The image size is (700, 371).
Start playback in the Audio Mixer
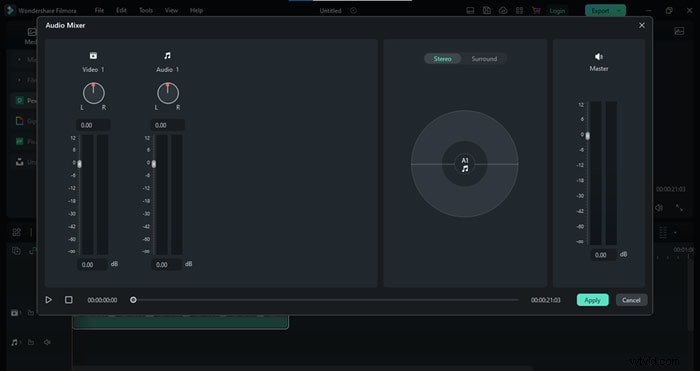49,300
